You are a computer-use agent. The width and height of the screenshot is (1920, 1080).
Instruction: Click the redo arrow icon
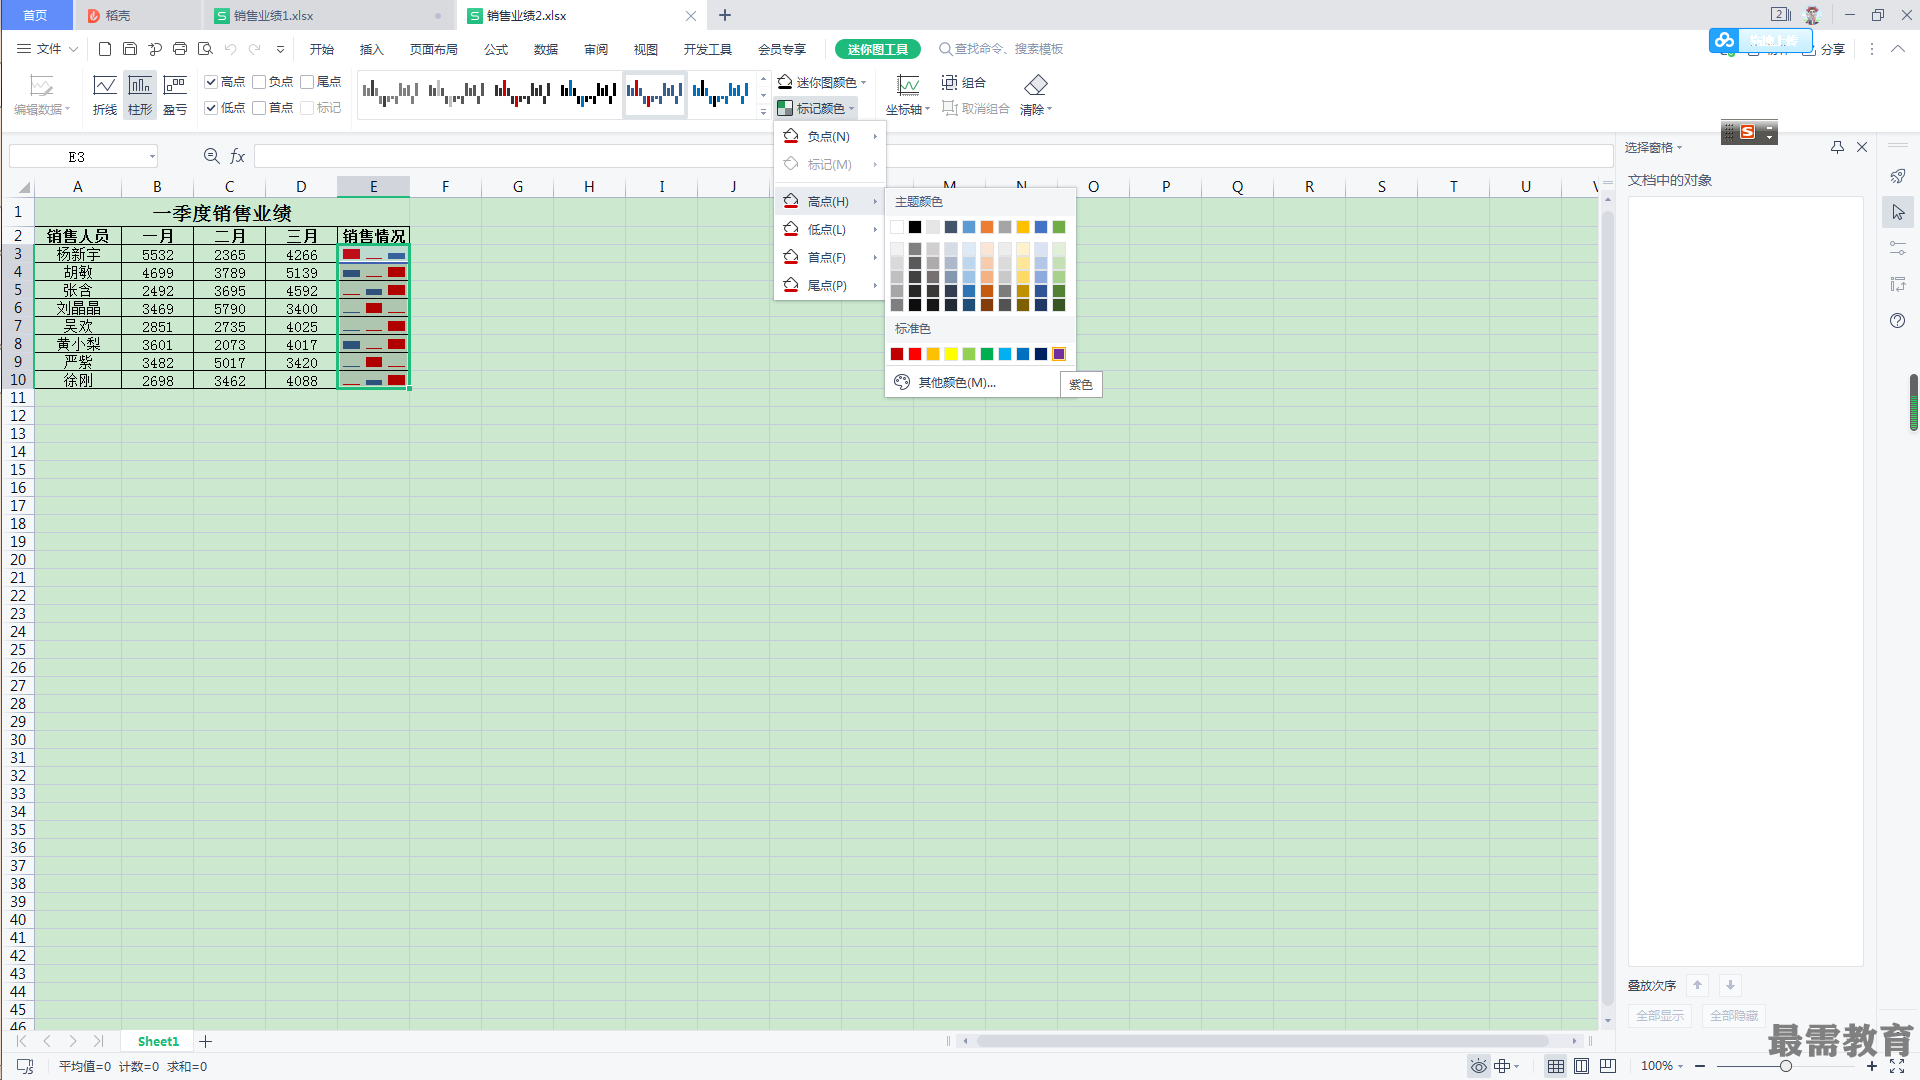tap(255, 49)
